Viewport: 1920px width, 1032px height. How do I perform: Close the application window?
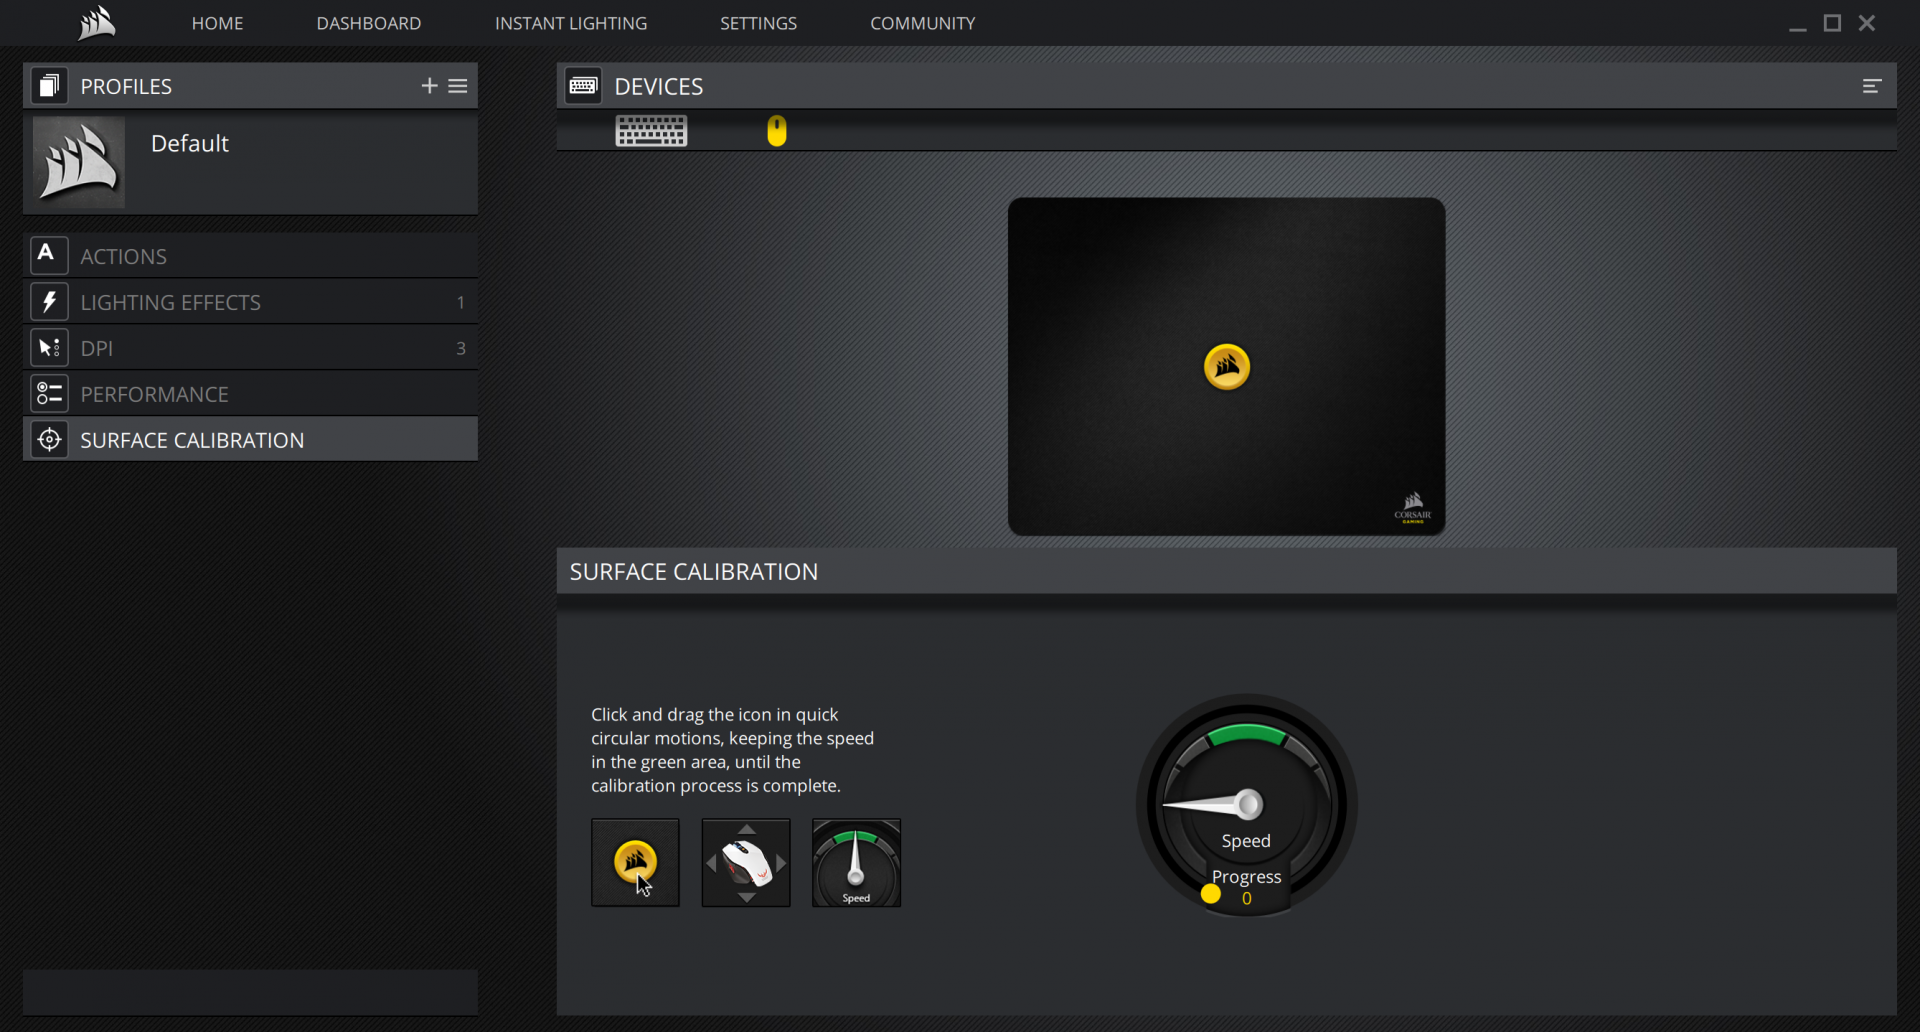pyautogui.click(x=1867, y=23)
